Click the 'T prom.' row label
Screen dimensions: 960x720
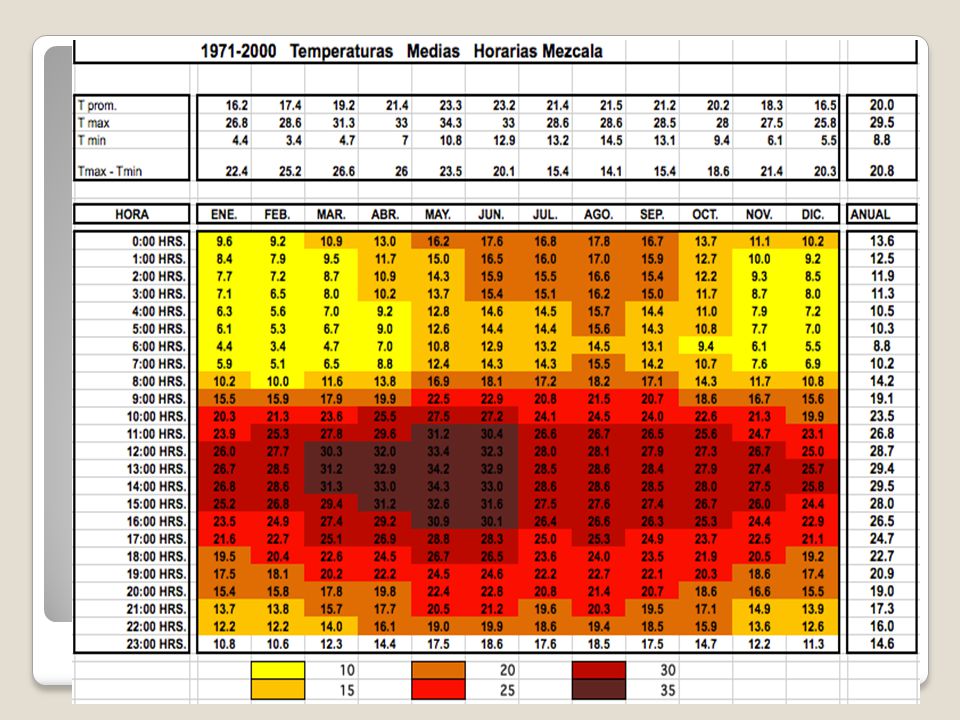97,105
